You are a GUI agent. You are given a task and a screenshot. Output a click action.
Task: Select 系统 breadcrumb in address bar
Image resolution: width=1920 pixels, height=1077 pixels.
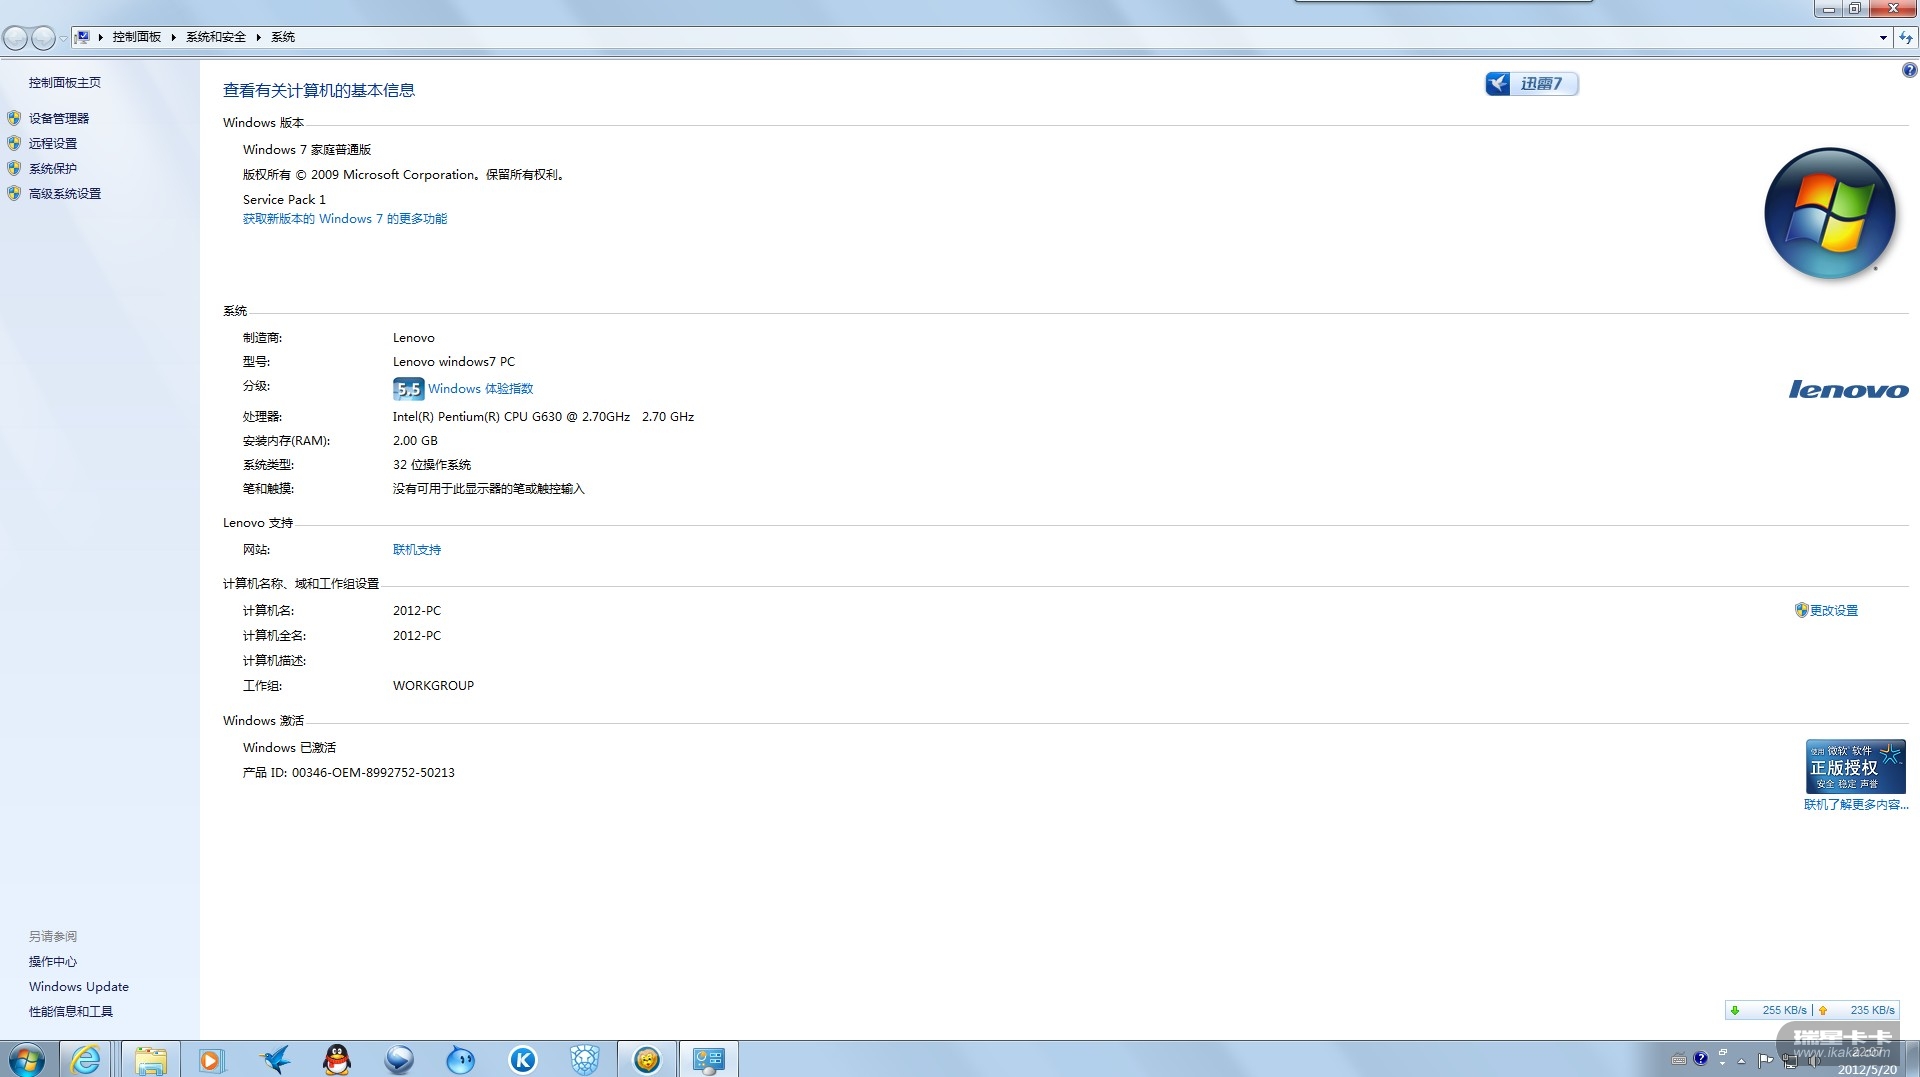point(283,37)
